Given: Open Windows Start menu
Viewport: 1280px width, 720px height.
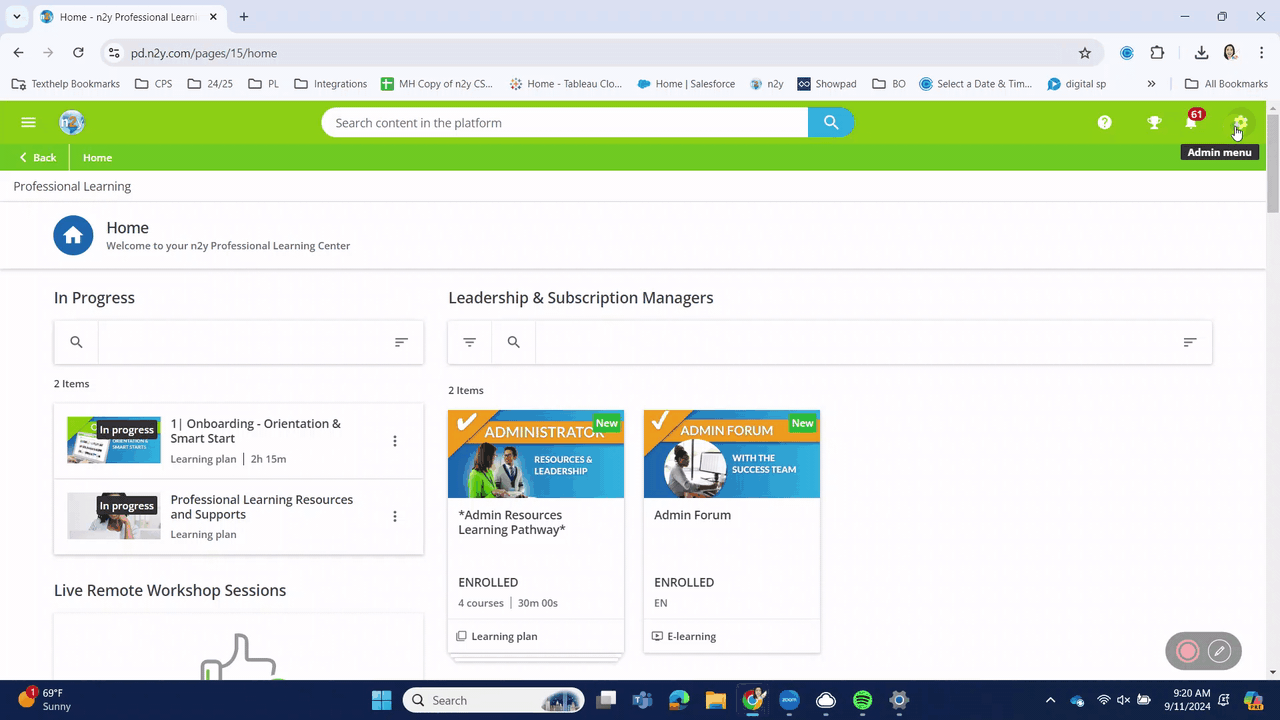Looking at the screenshot, I should [381, 700].
